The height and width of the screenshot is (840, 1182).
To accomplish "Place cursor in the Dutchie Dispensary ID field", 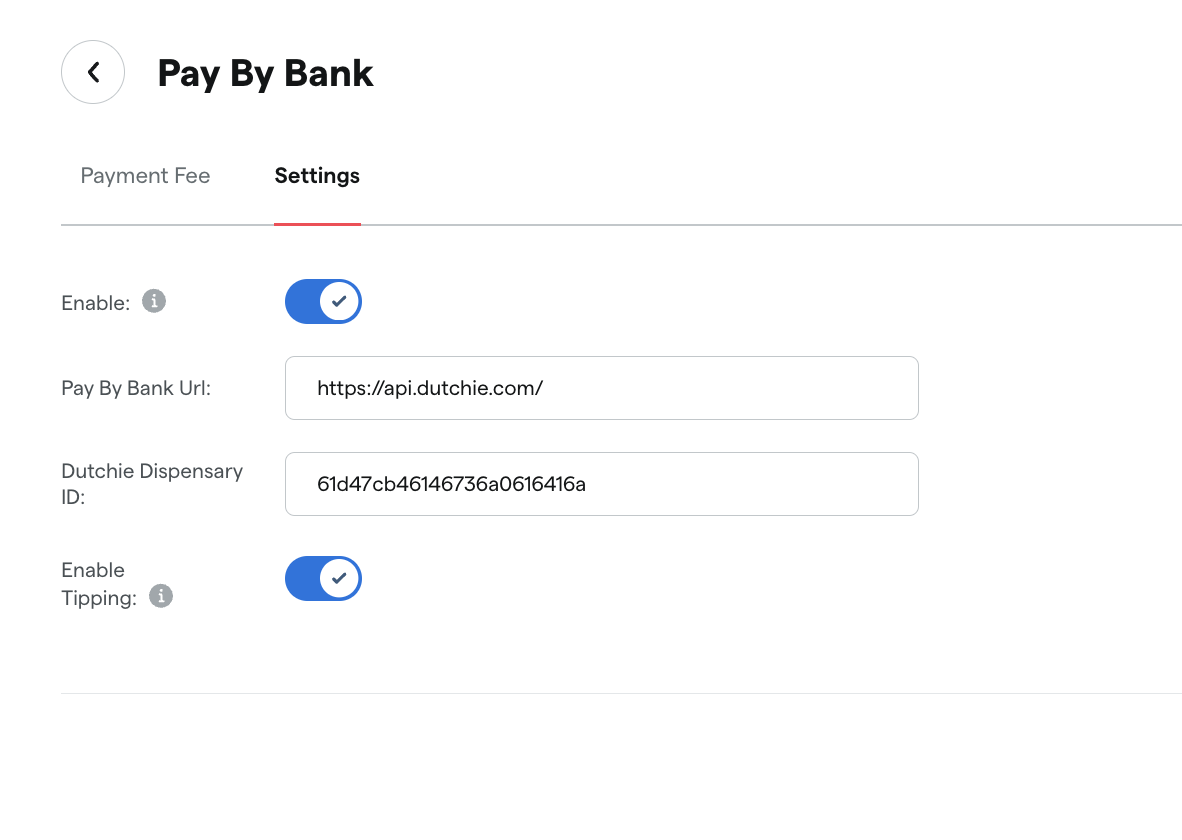I will (x=601, y=484).
